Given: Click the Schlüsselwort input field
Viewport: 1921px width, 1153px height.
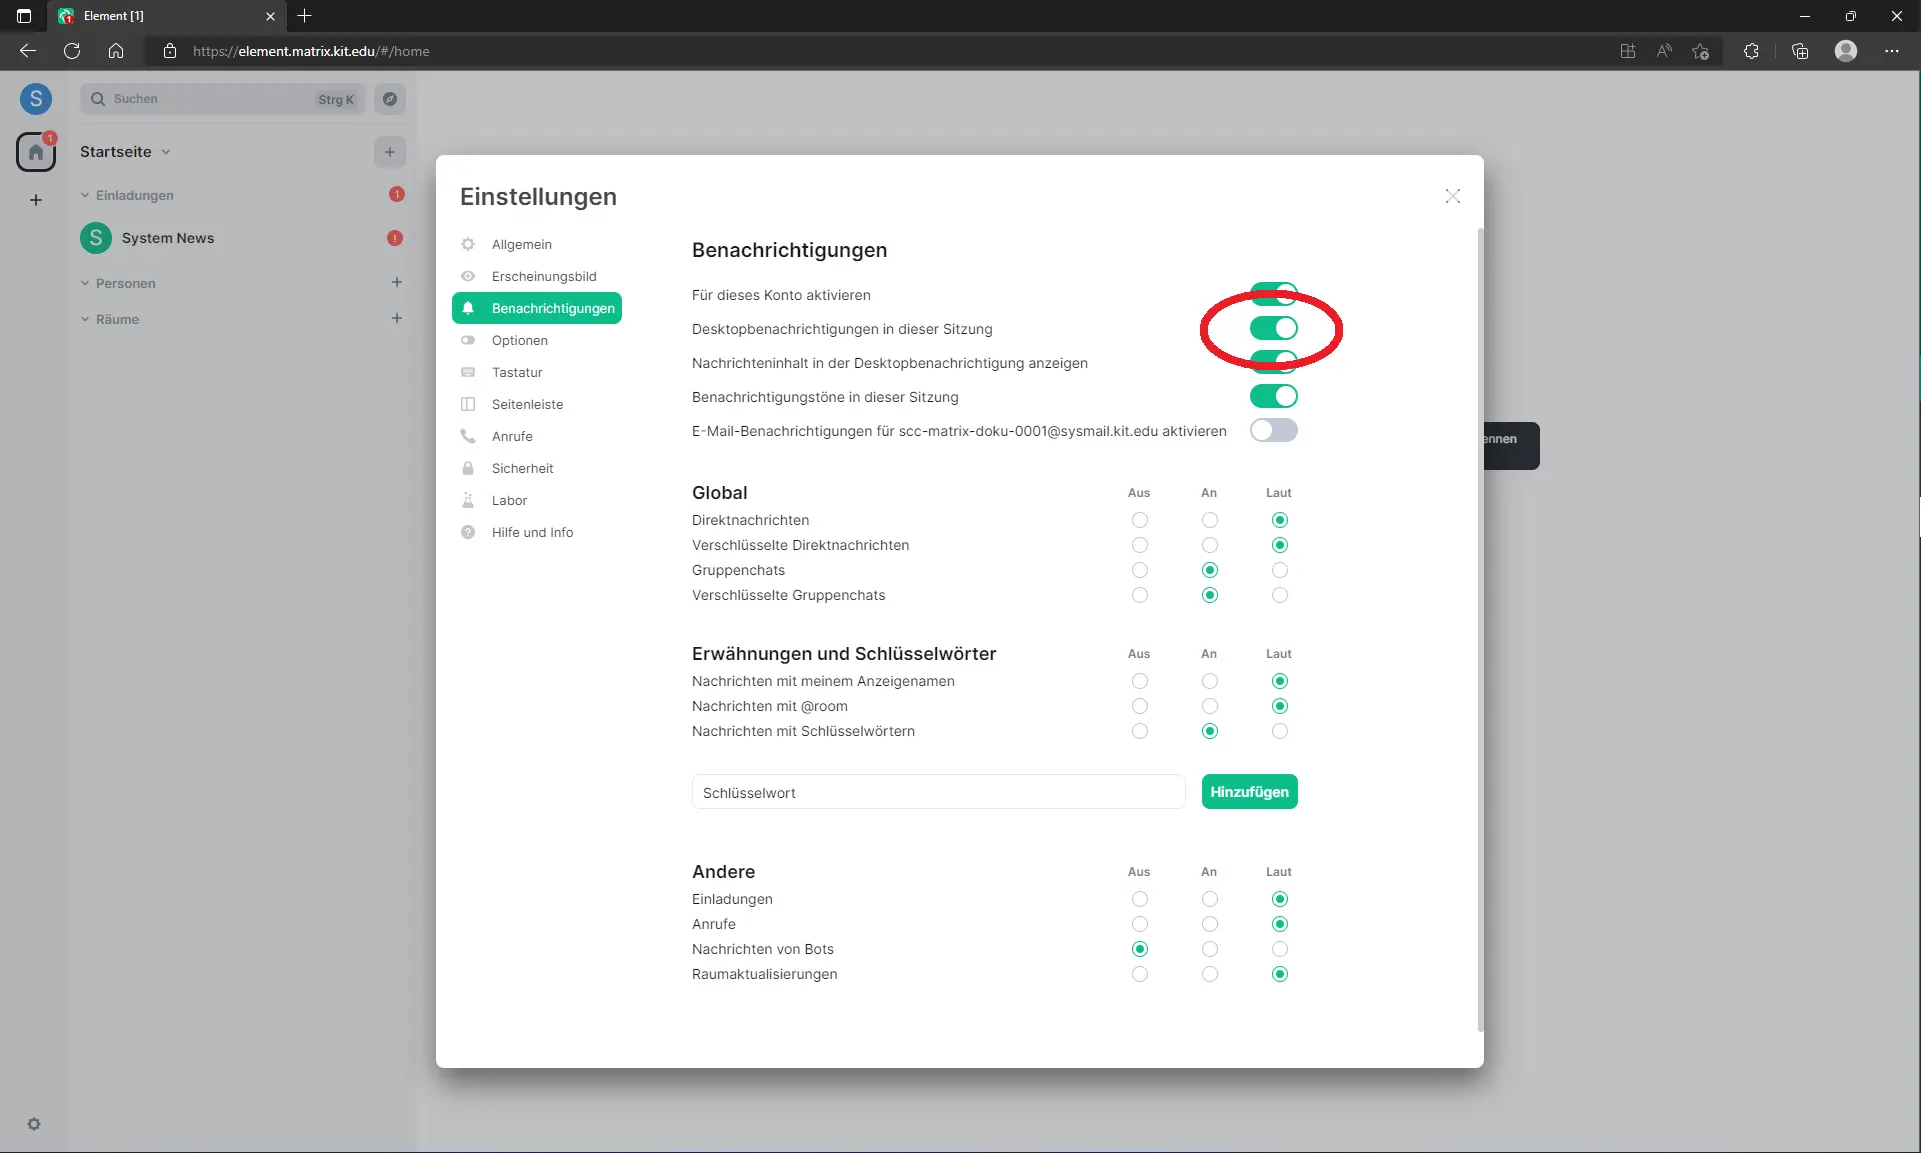Looking at the screenshot, I should coord(937,791).
